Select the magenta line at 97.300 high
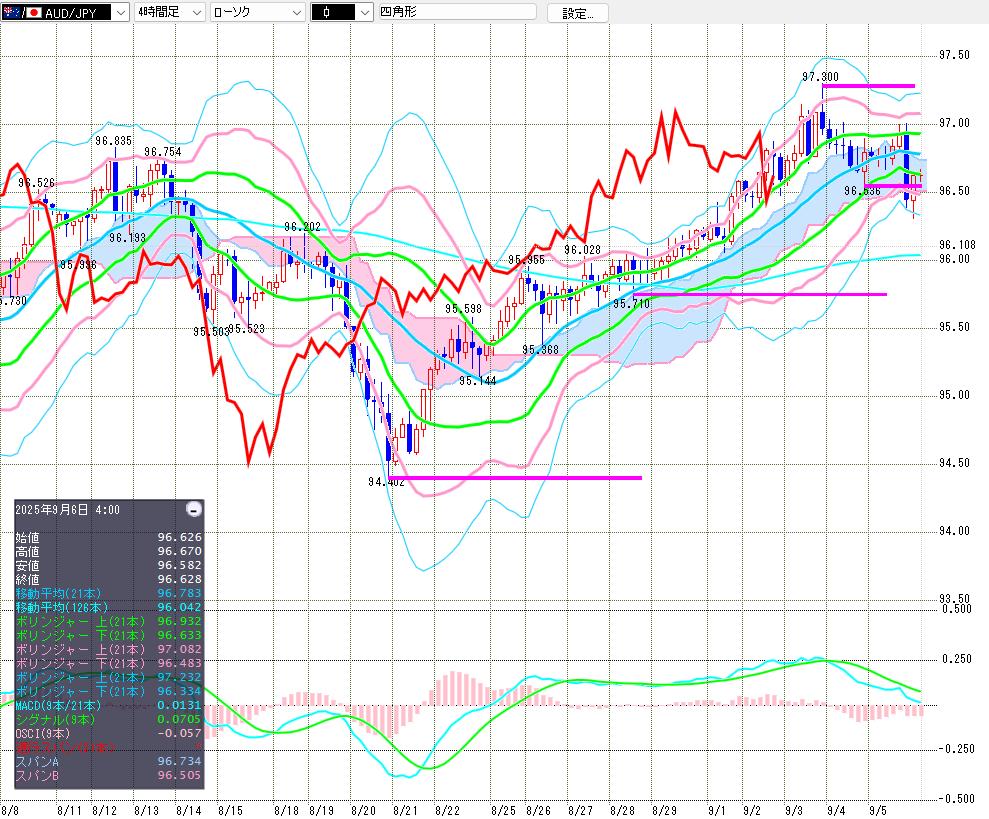The image size is (989, 819). tap(869, 85)
